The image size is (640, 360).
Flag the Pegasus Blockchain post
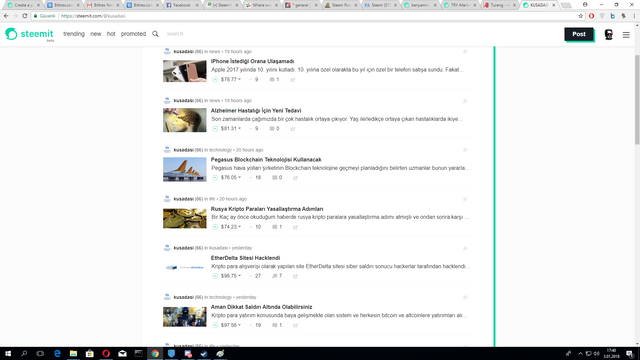(x=465, y=150)
